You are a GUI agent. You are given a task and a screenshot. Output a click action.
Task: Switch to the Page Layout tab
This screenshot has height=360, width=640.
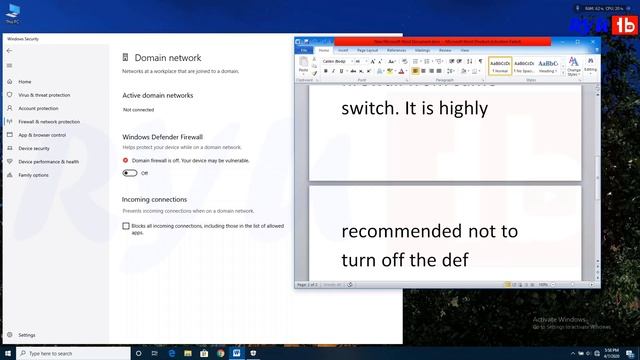point(367,50)
